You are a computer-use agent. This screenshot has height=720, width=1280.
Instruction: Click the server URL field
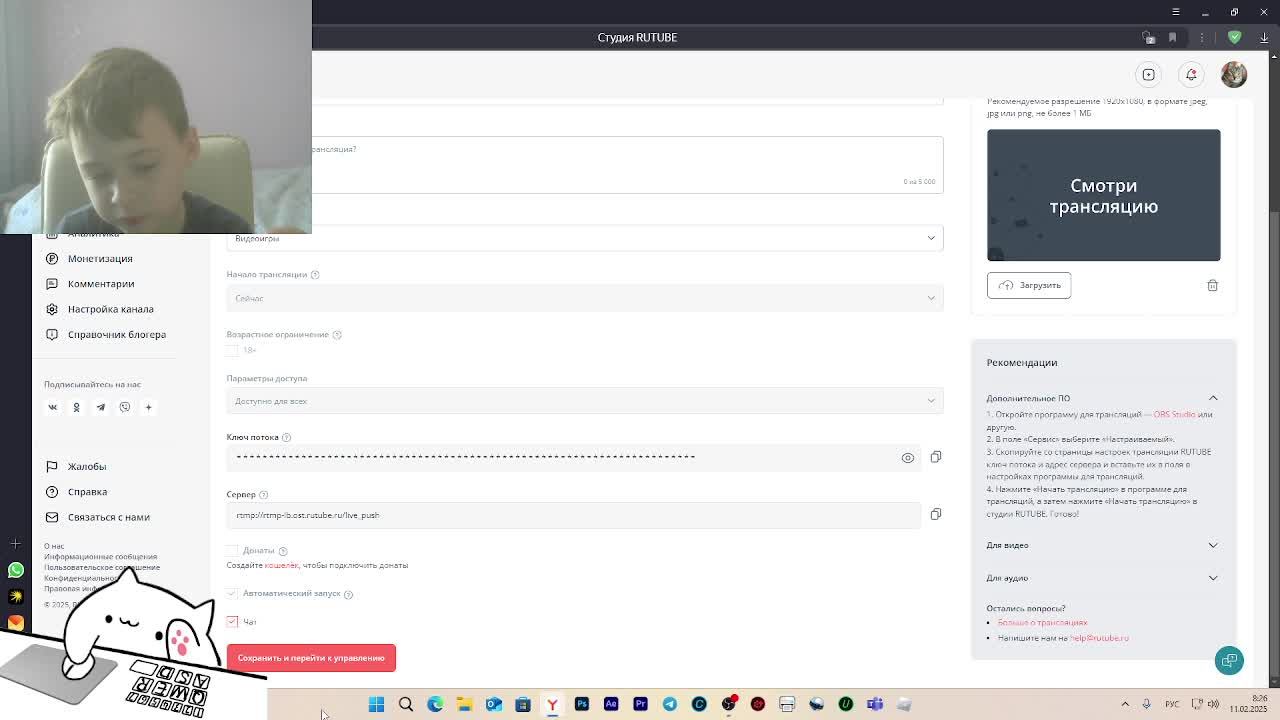coord(573,515)
